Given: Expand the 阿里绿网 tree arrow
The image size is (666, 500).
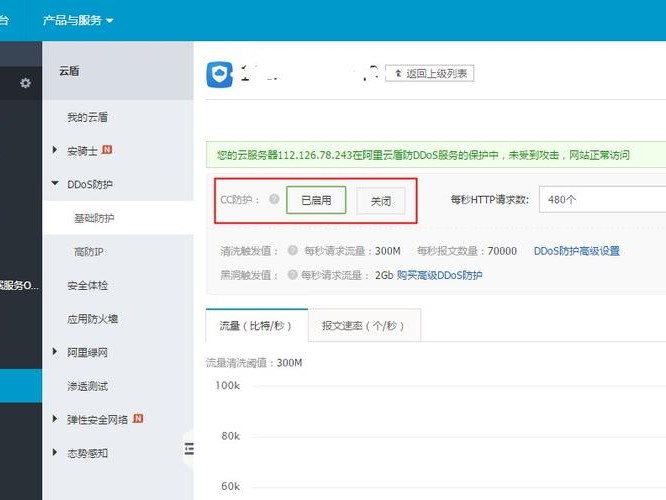Looking at the screenshot, I should (x=55, y=351).
